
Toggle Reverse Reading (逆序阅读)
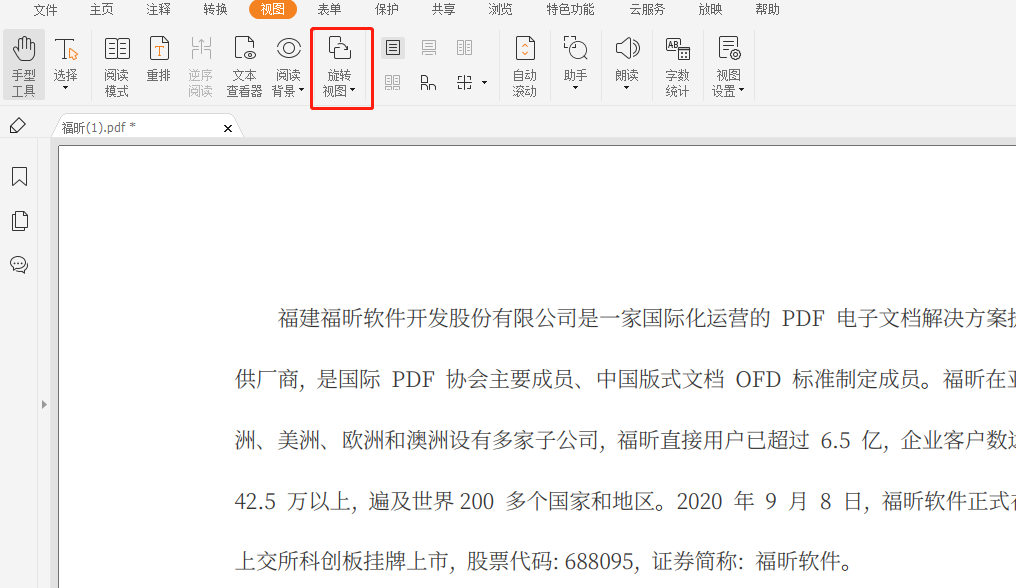[200, 62]
